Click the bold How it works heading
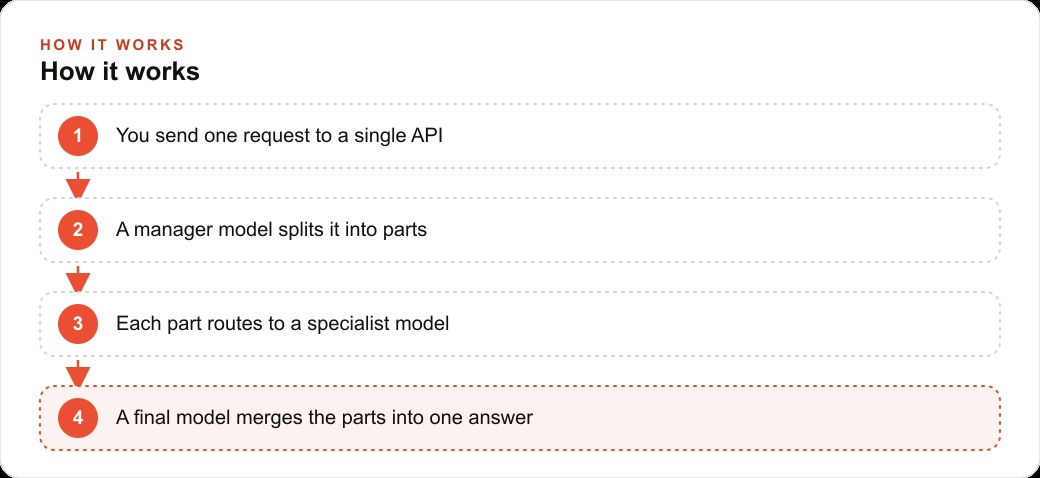Image resolution: width=1040 pixels, height=478 pixels. [x=120, y=72]
